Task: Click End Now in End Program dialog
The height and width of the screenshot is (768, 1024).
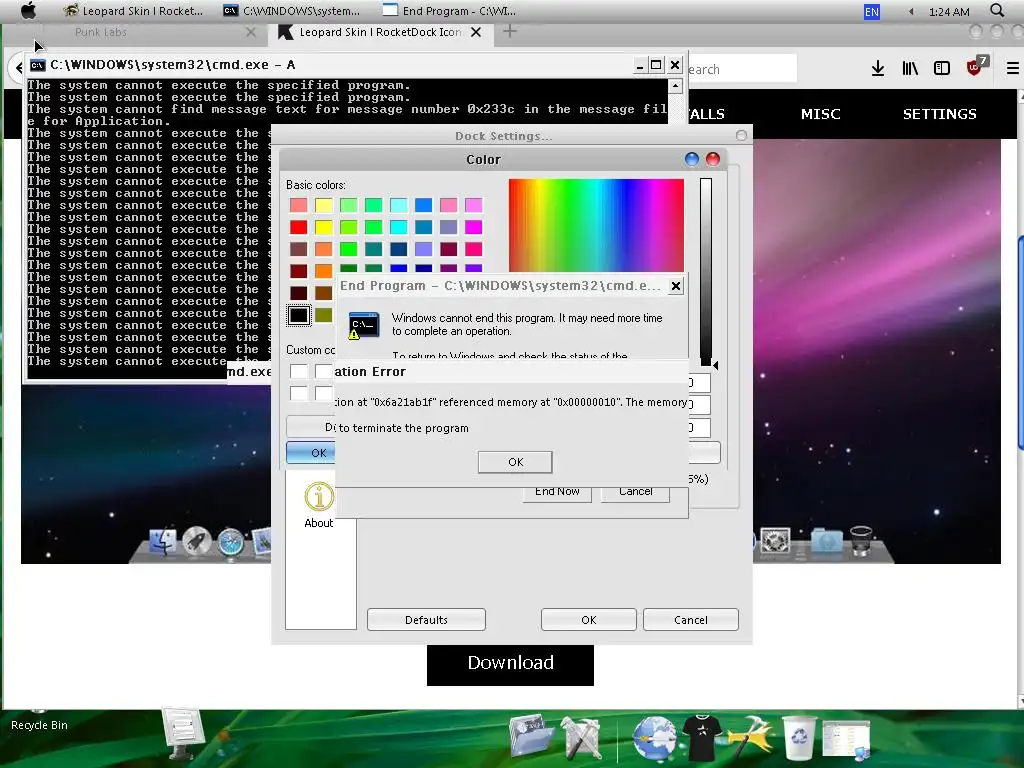Action: tap(557, 493)
